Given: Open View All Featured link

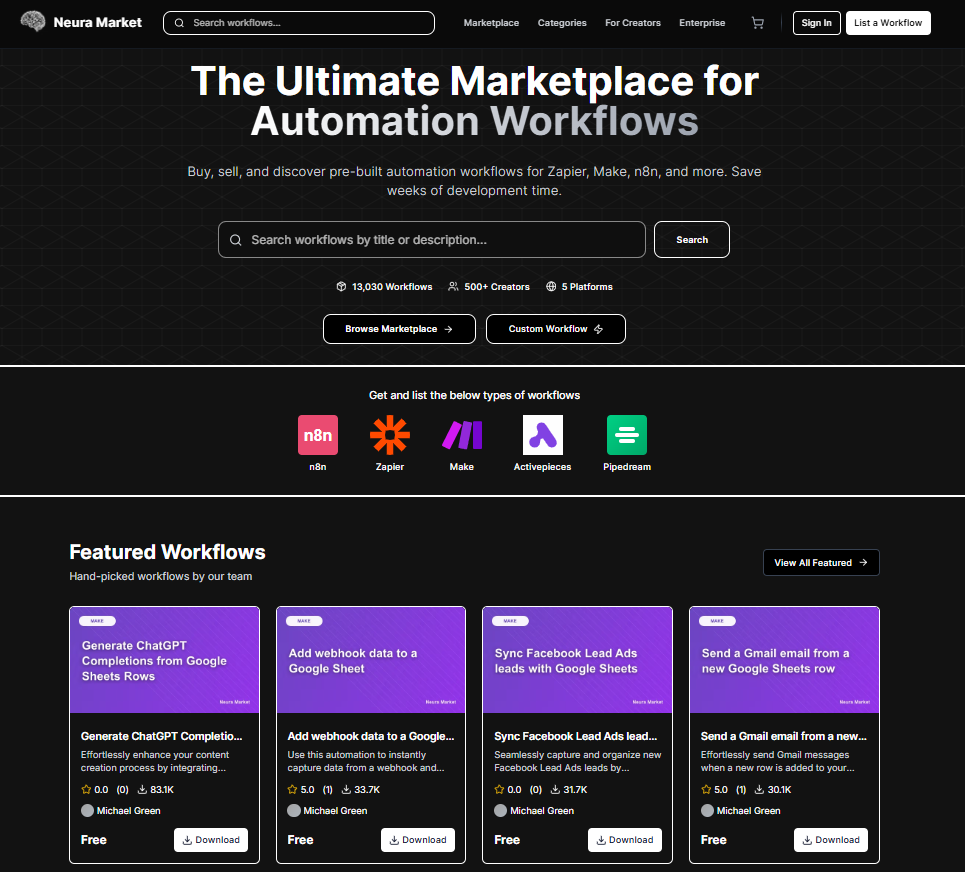Looking at the screenshot, I should (x=821, y=562).
